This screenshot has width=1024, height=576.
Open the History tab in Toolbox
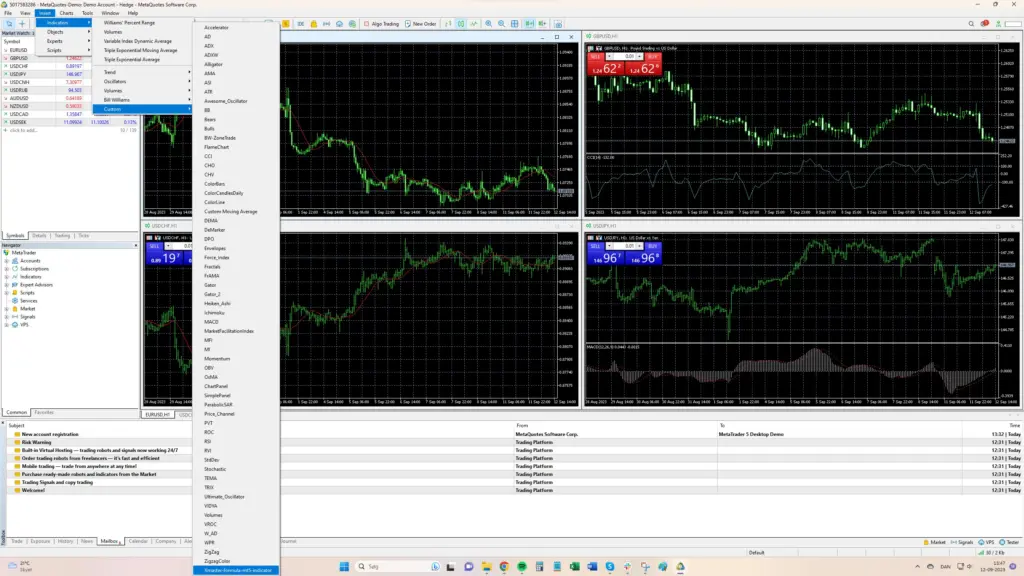[65, 541]
